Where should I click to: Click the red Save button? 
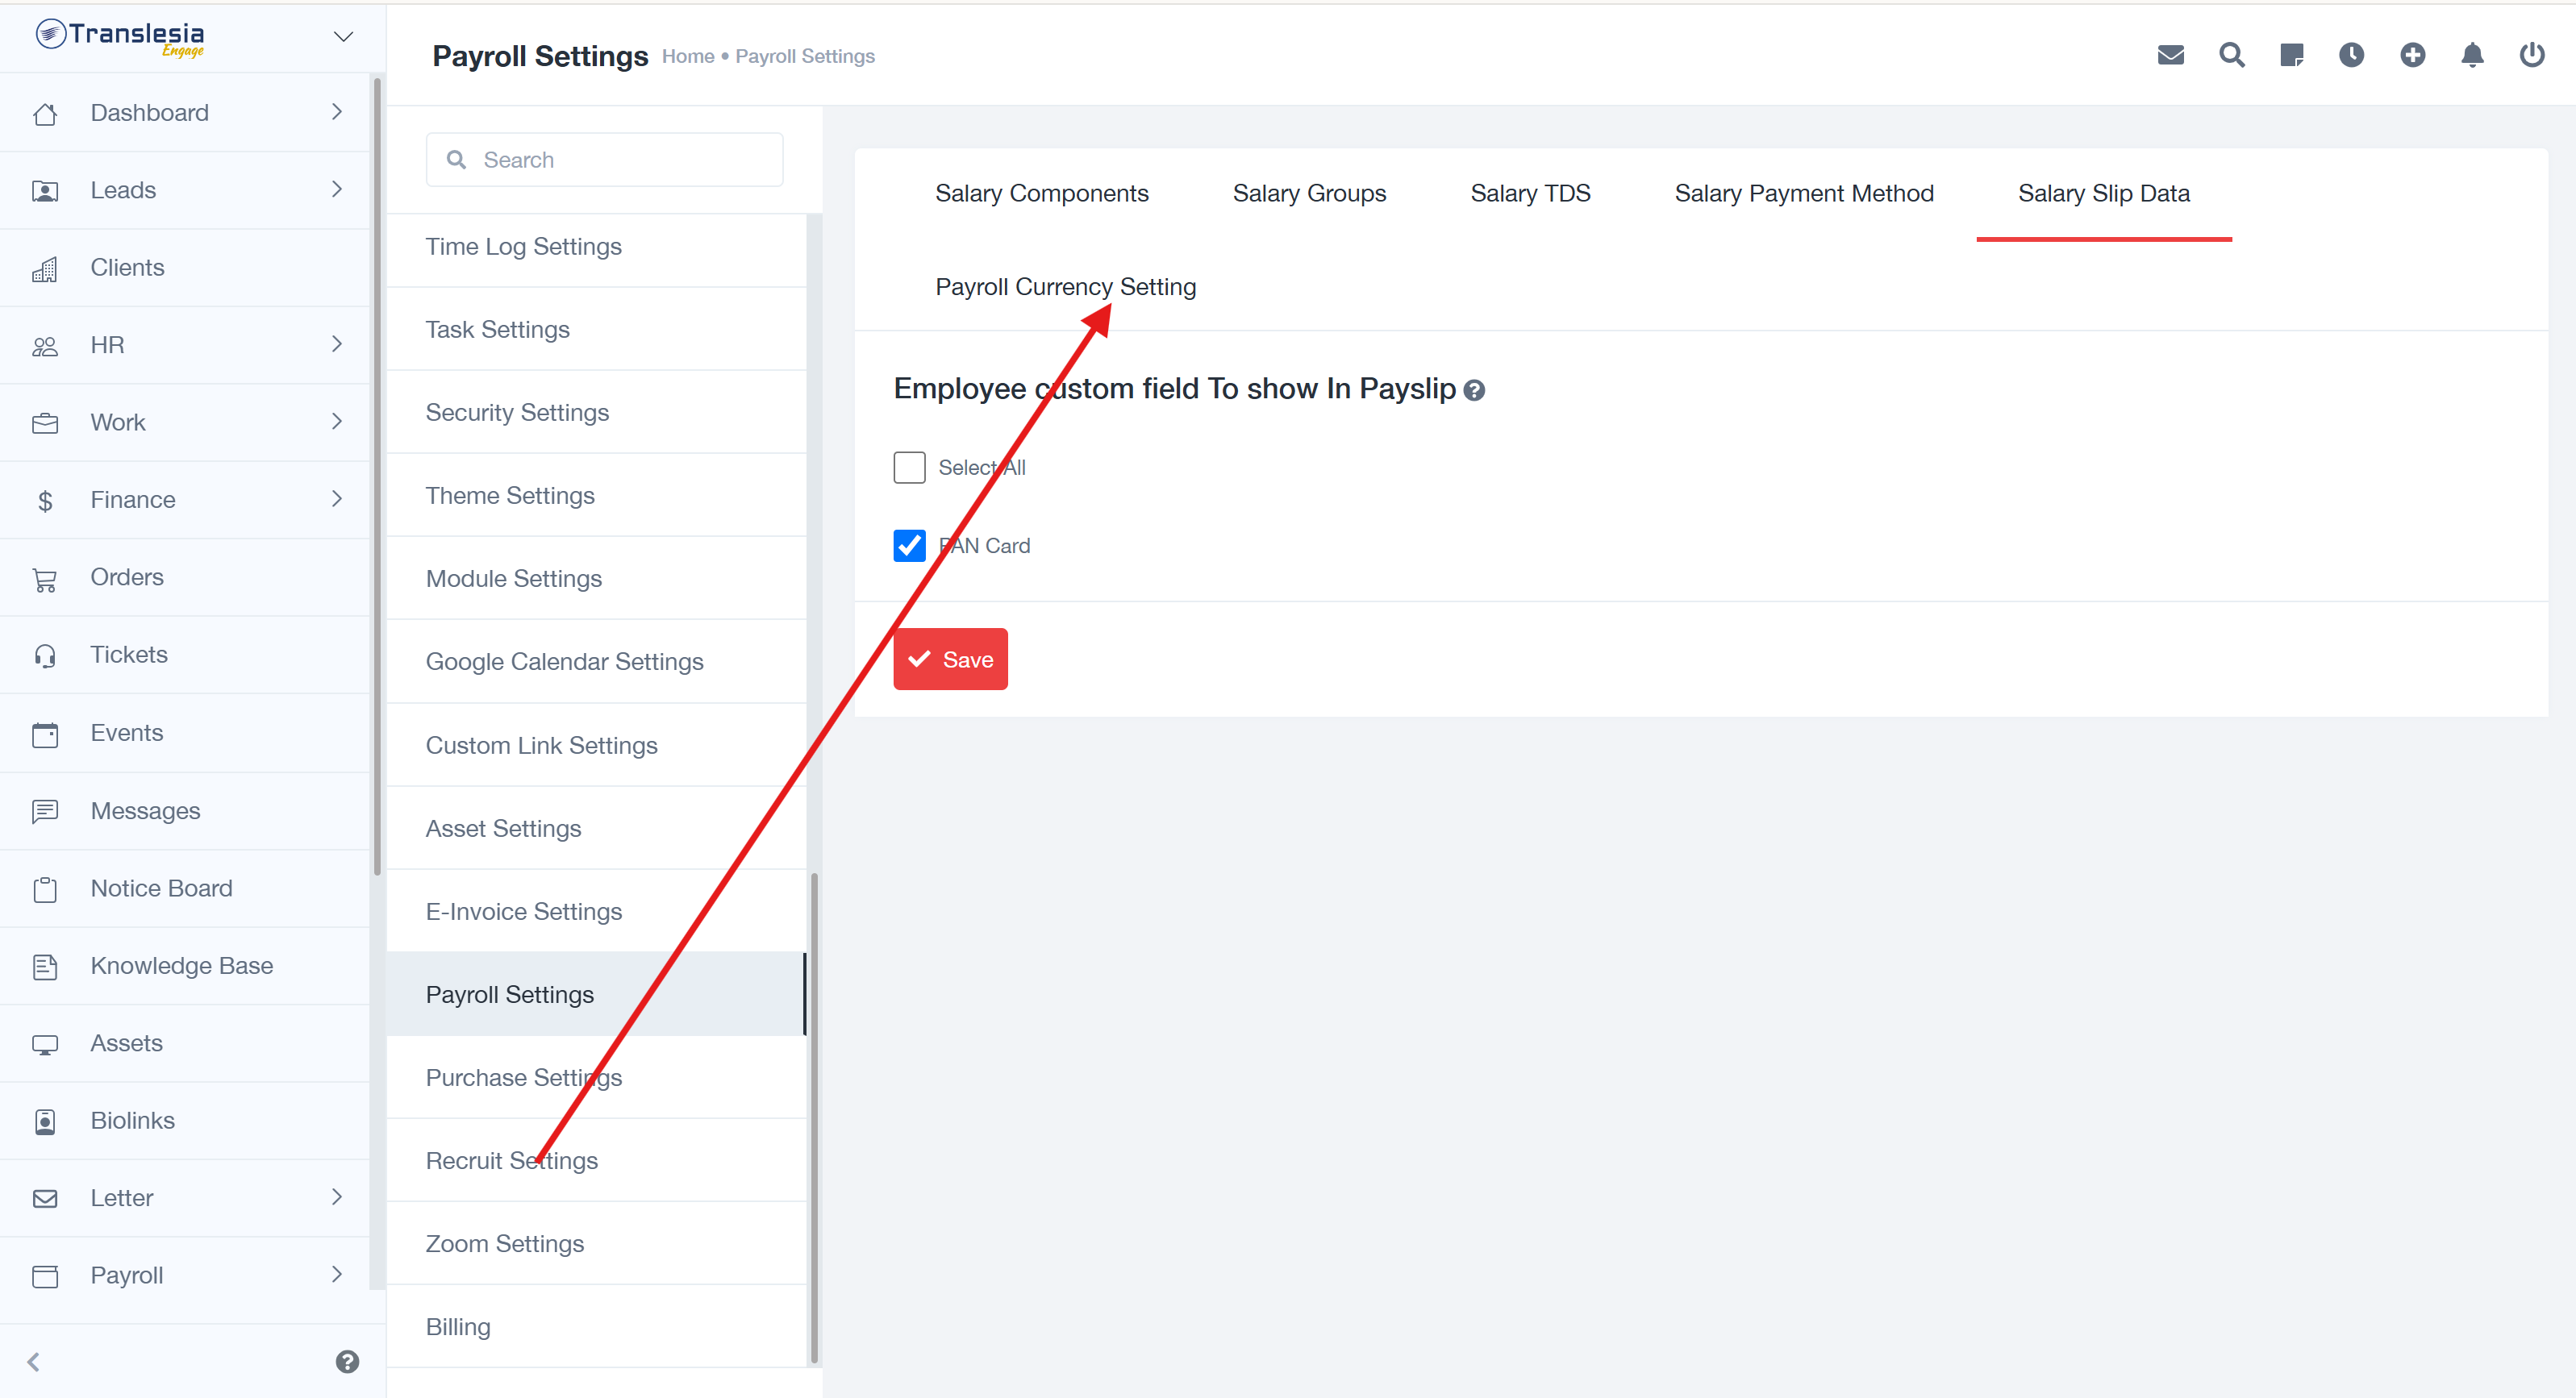point(950,659)
